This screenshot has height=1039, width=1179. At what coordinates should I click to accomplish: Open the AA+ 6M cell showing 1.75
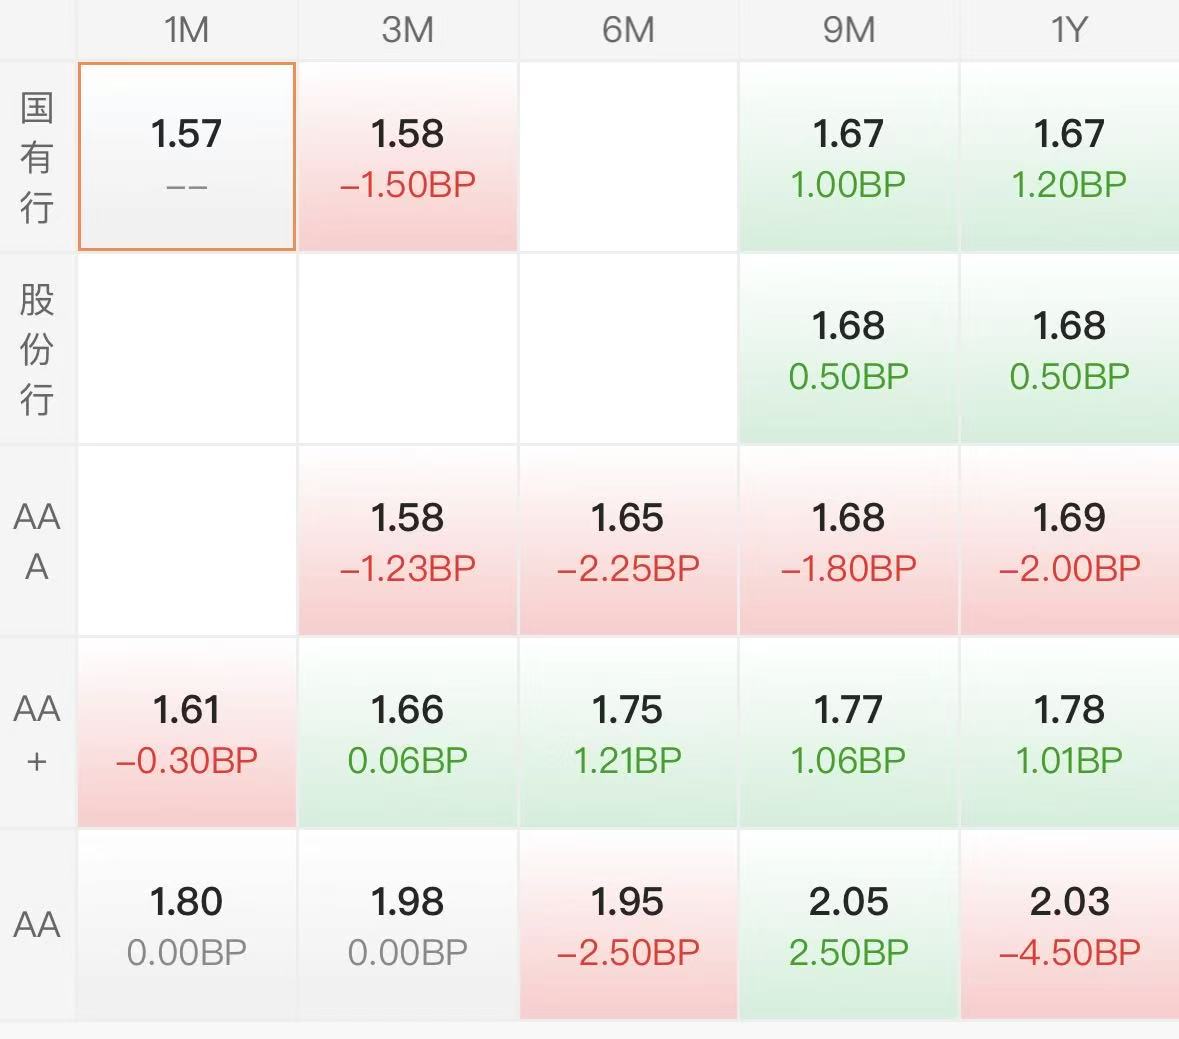click(x=628, y=733)
